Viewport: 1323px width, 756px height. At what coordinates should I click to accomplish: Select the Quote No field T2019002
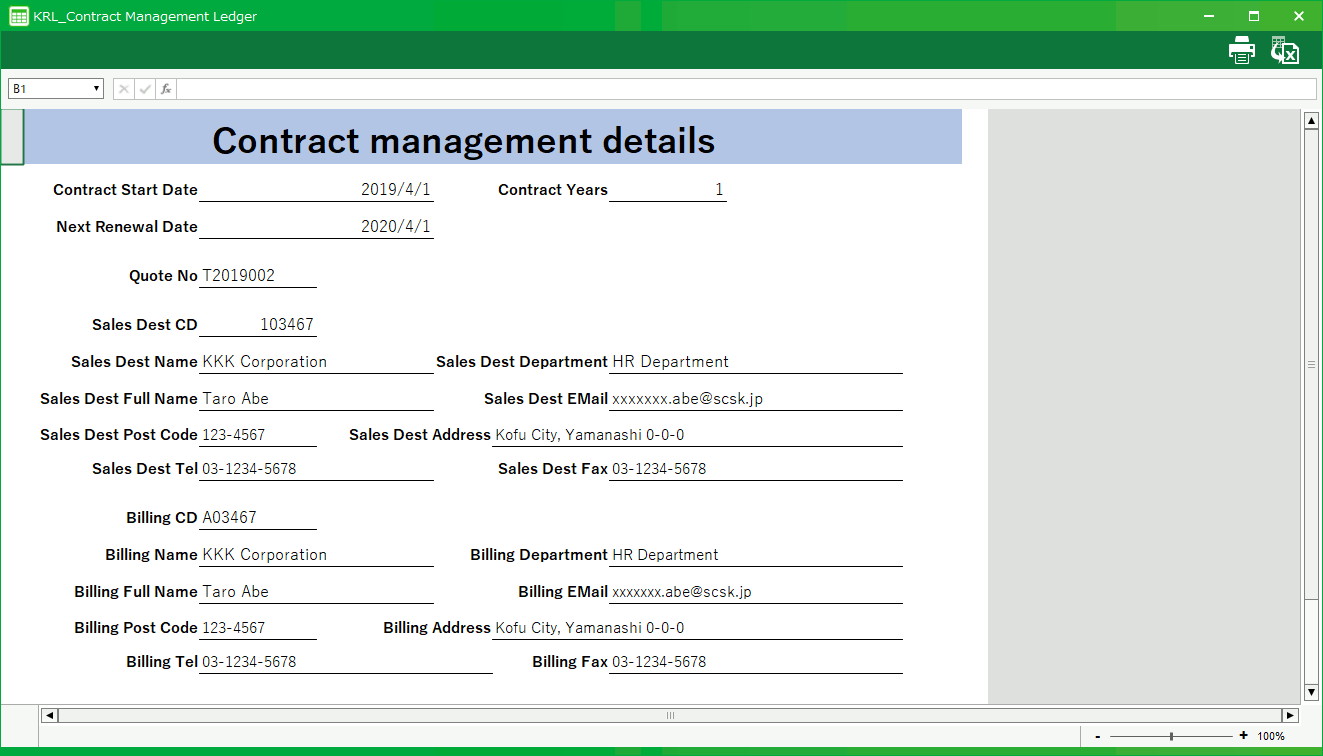coord(257,276)
